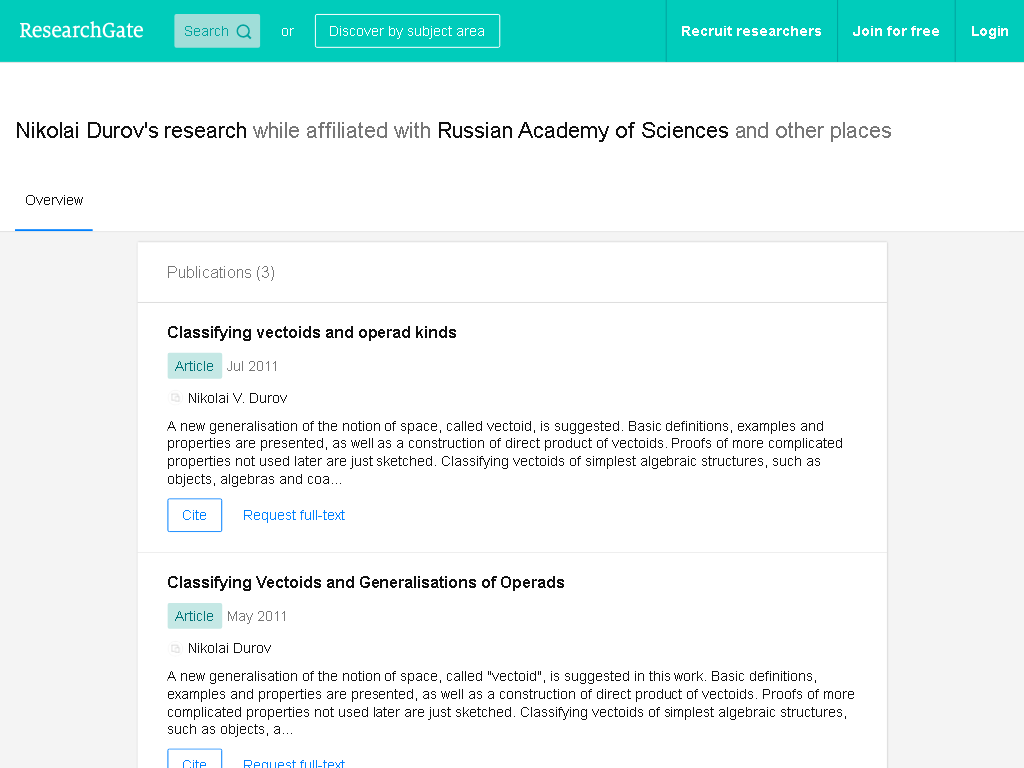Click Join for free

click(895, 31)
